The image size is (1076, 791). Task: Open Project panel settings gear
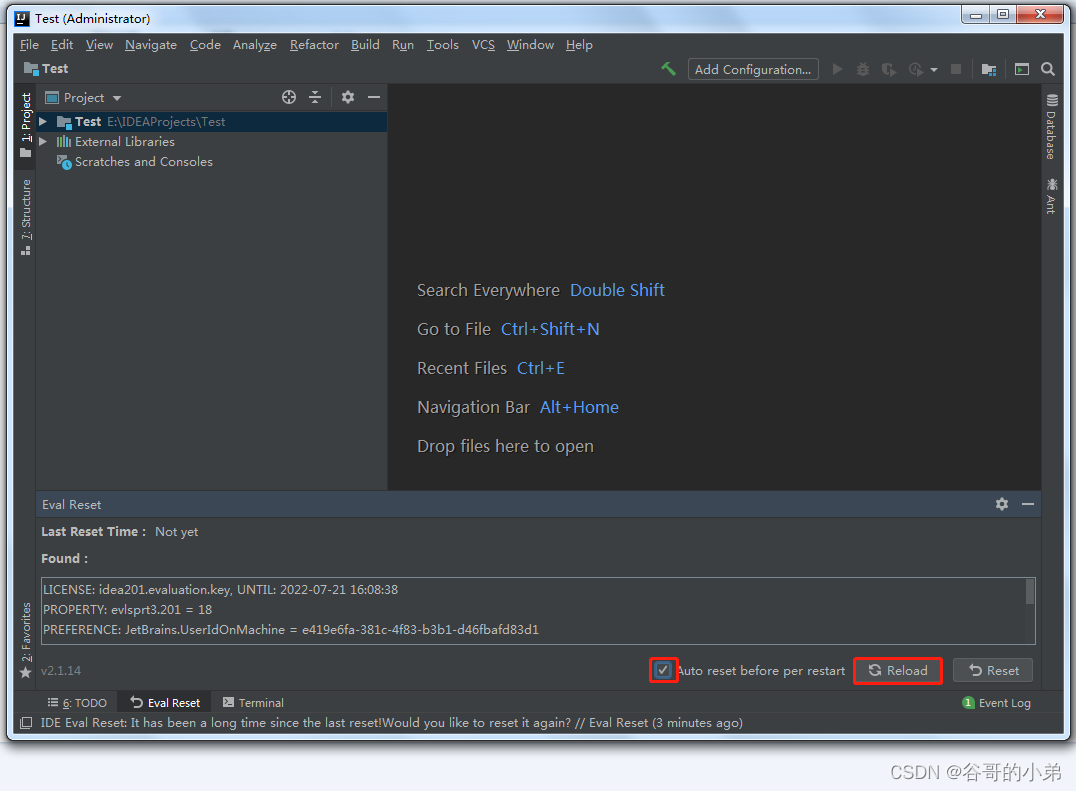[x=348, y=97]
